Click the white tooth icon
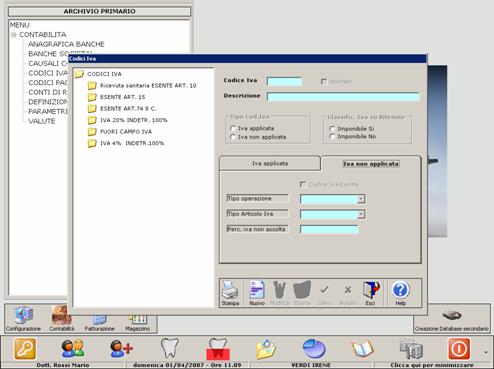Screen dimensions: 494x369 pos(170,348)
